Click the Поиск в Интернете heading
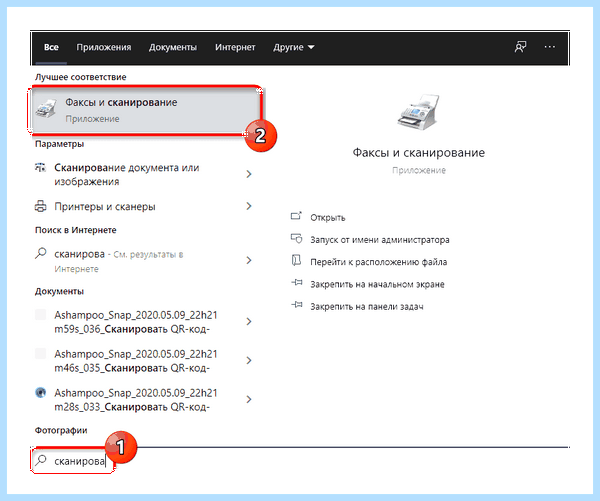This screenshot has height=501, width=600. coord(76,230)
